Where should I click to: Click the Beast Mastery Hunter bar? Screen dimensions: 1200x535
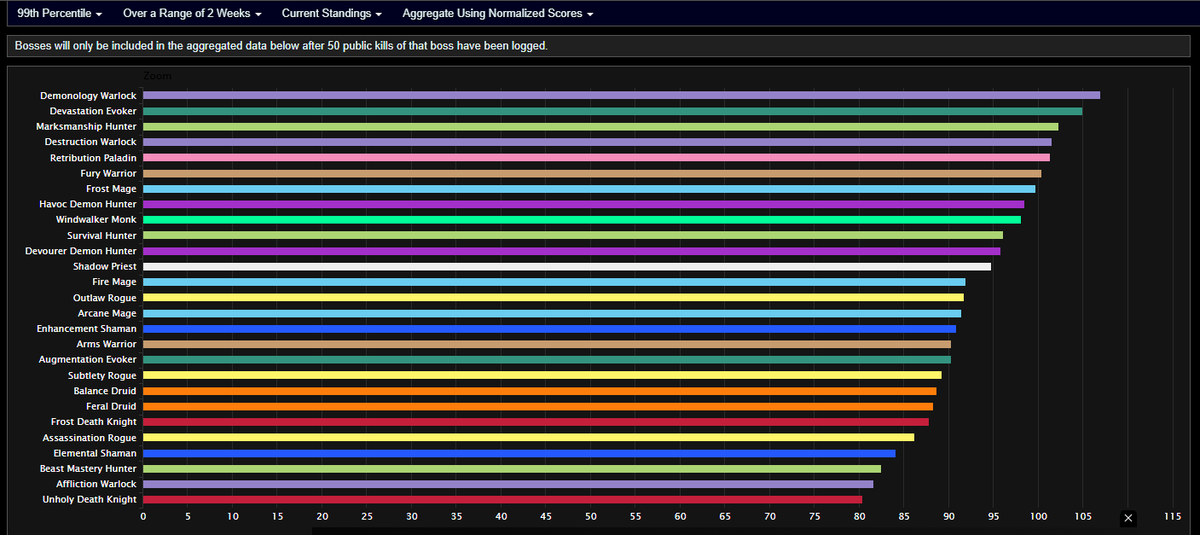click(x=512, y=468)
